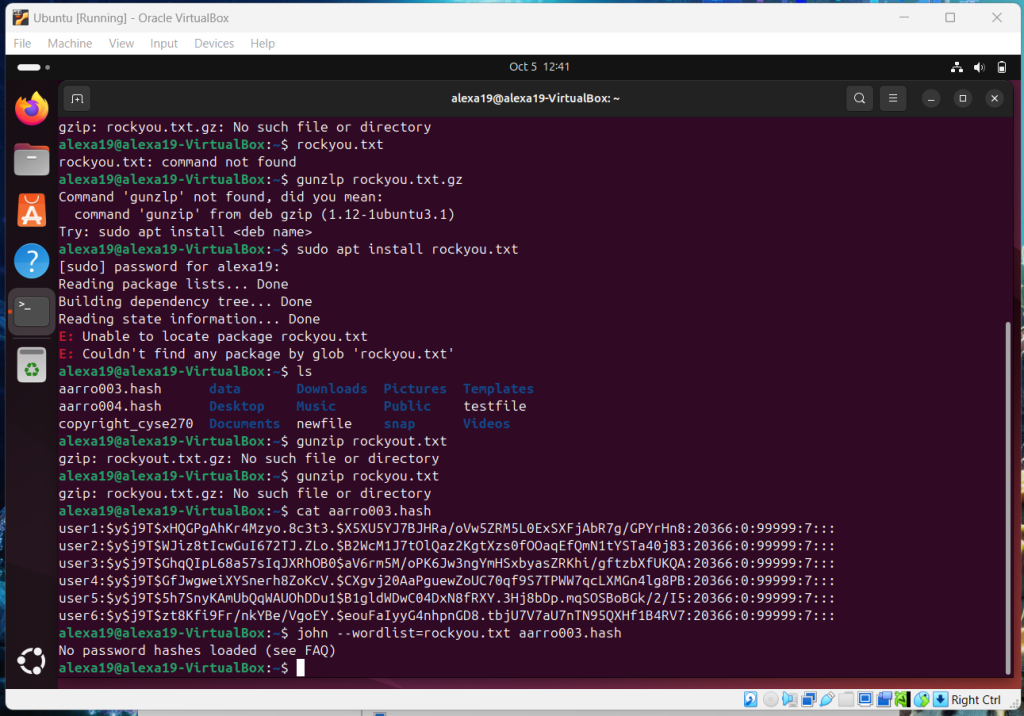Click the Oct 5 12:41 clock
The width and height of the screenshot is (1024, 716).
tap(539, 67)
